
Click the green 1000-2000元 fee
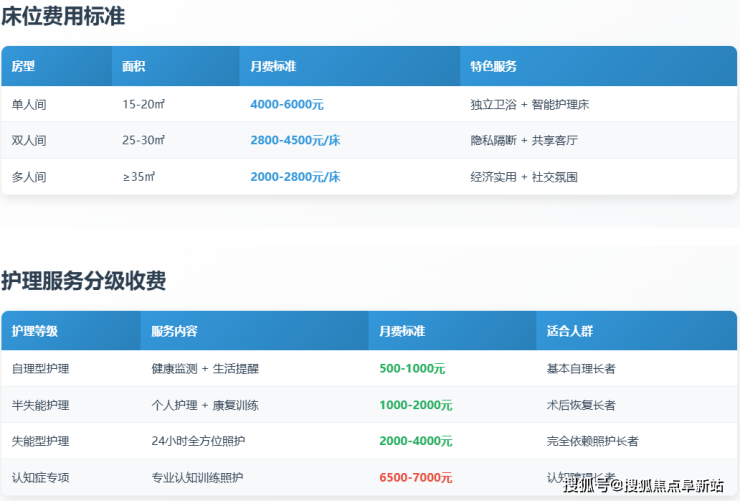(x=416, y=405)
